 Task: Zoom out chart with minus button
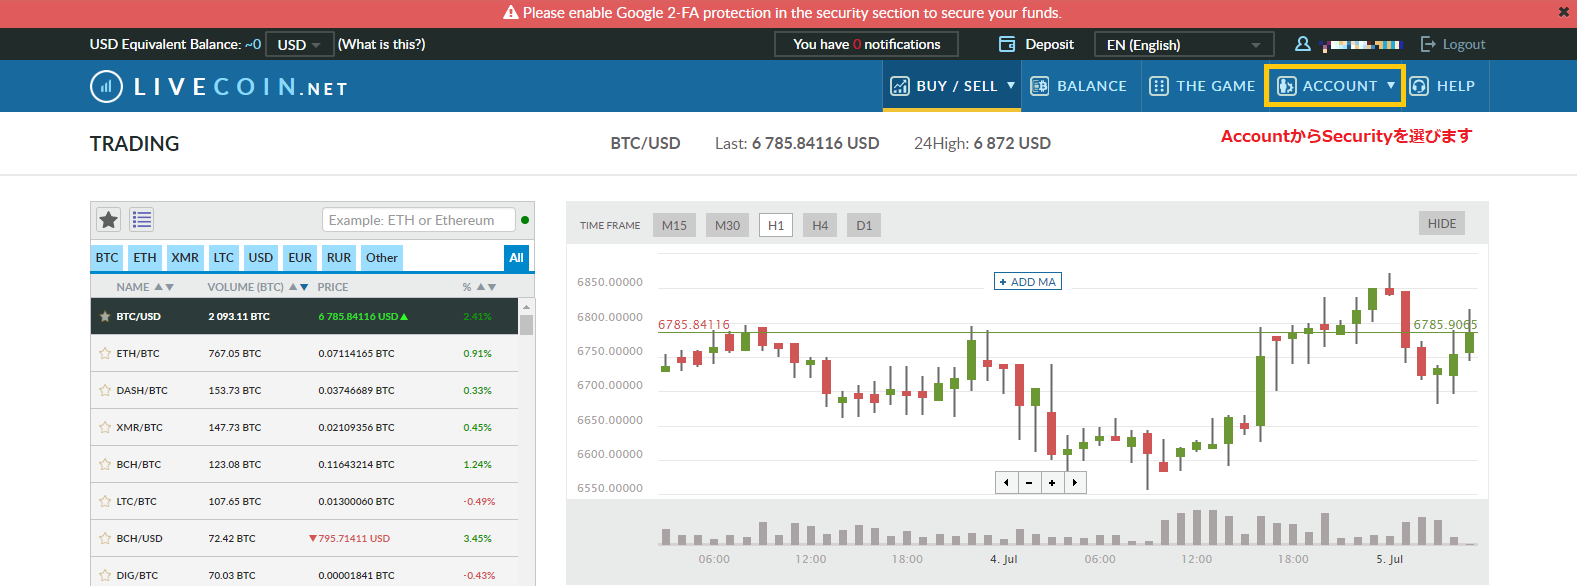pos(1029,483)
